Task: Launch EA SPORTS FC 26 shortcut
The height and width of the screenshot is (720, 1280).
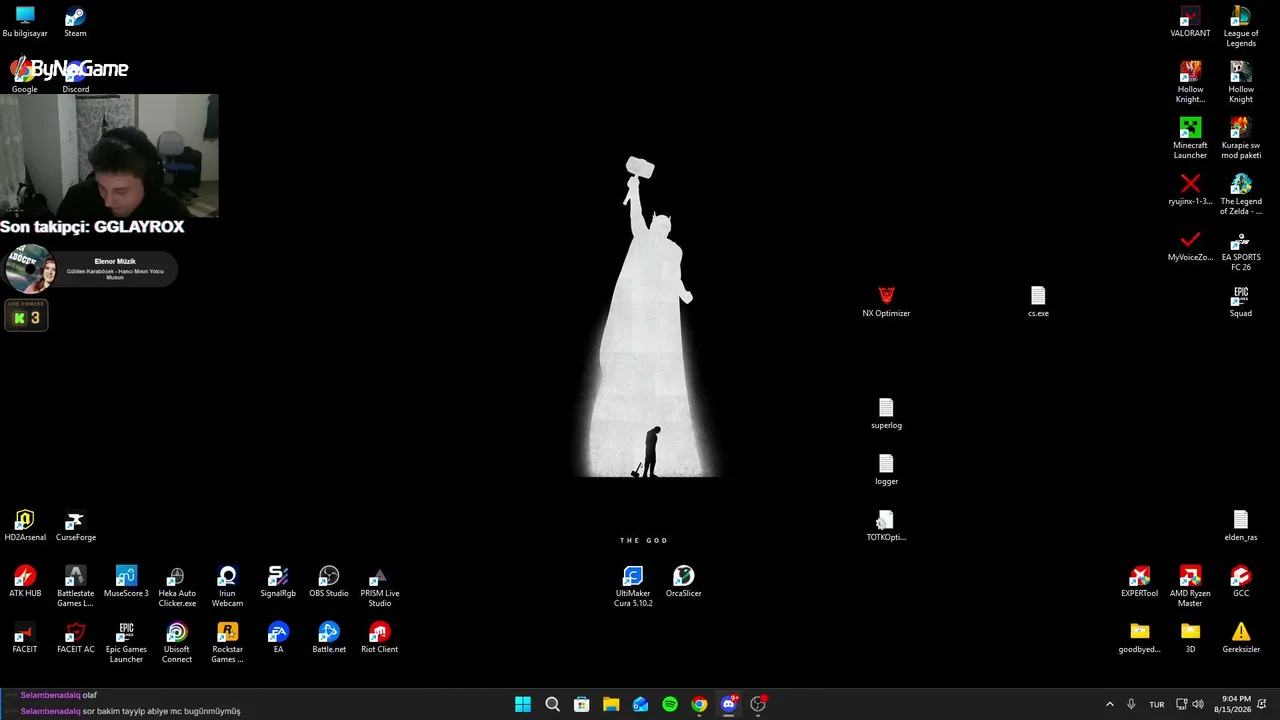Action: (1241, 251)
